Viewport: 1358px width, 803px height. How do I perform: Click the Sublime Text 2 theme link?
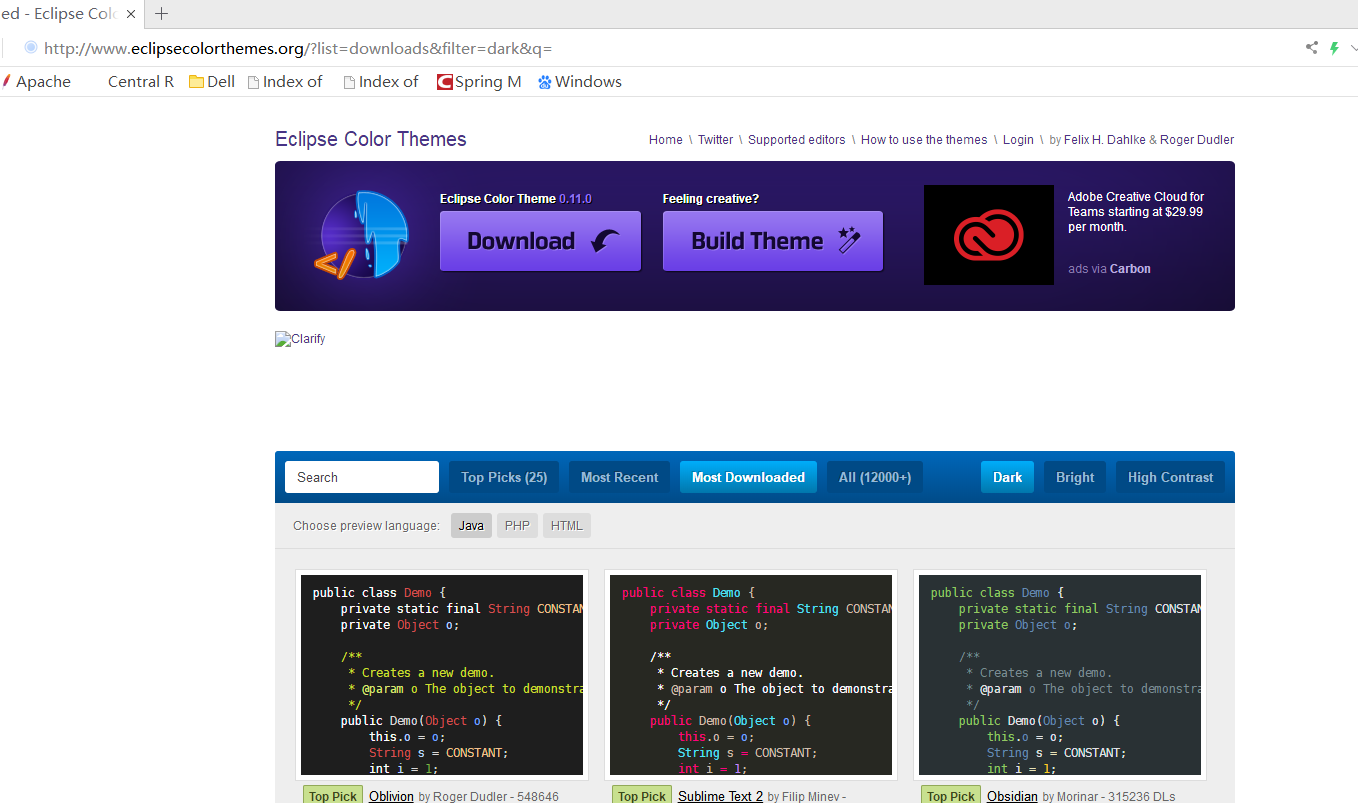(720, 796)
